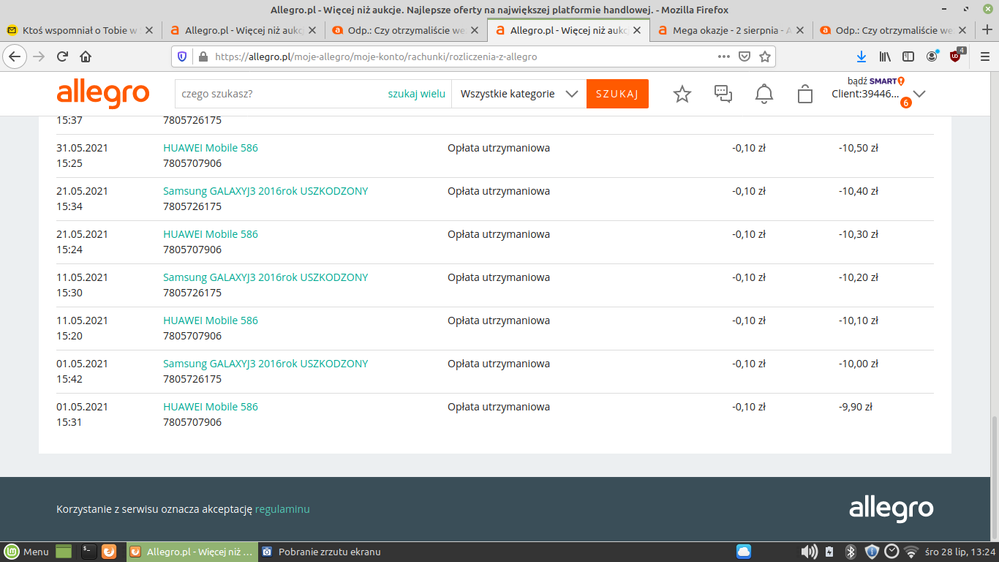This screenshot has width=999, height=562.
Task: Go back to the previous page
Action: [x=15, y=57]
